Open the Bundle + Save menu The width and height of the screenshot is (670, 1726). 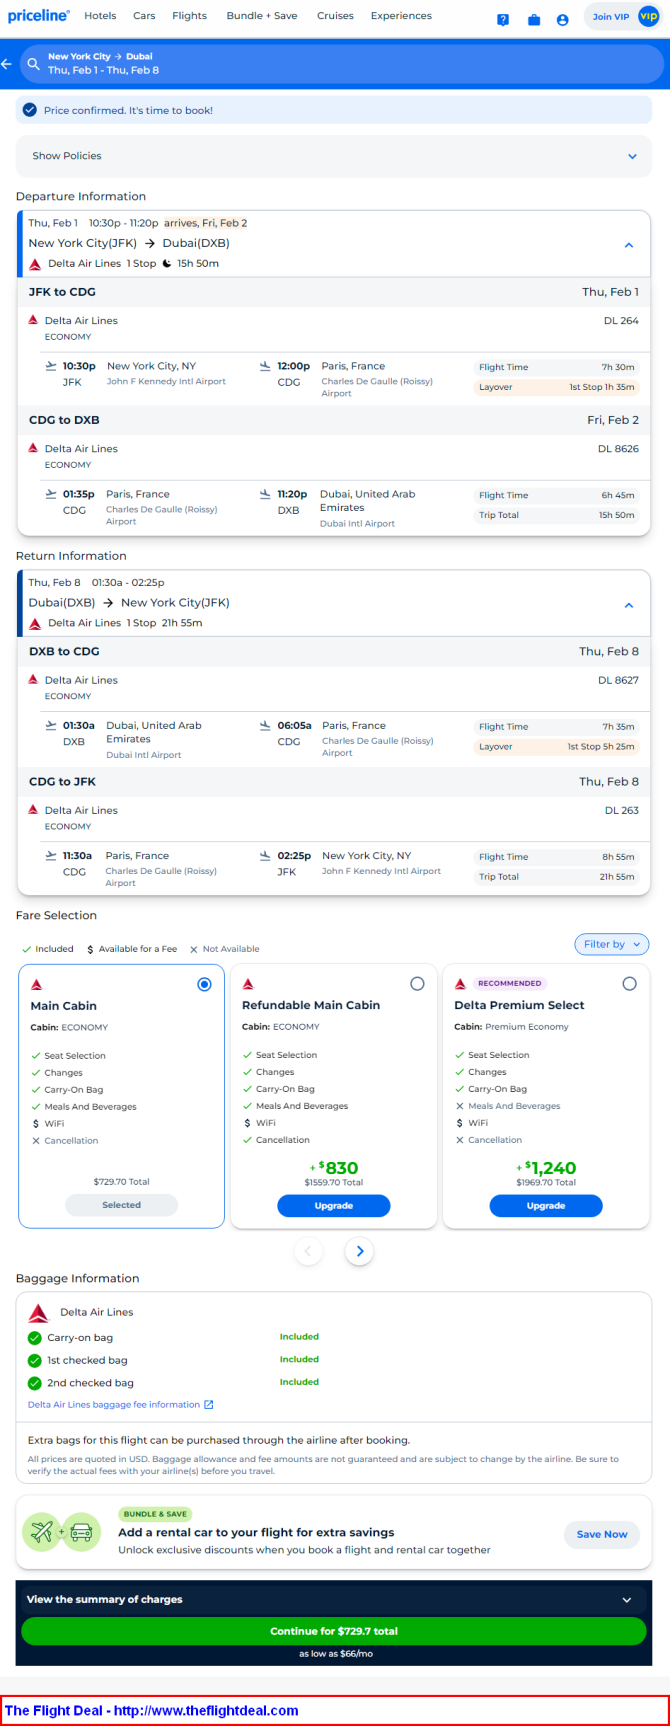click(x=262, y=16)
